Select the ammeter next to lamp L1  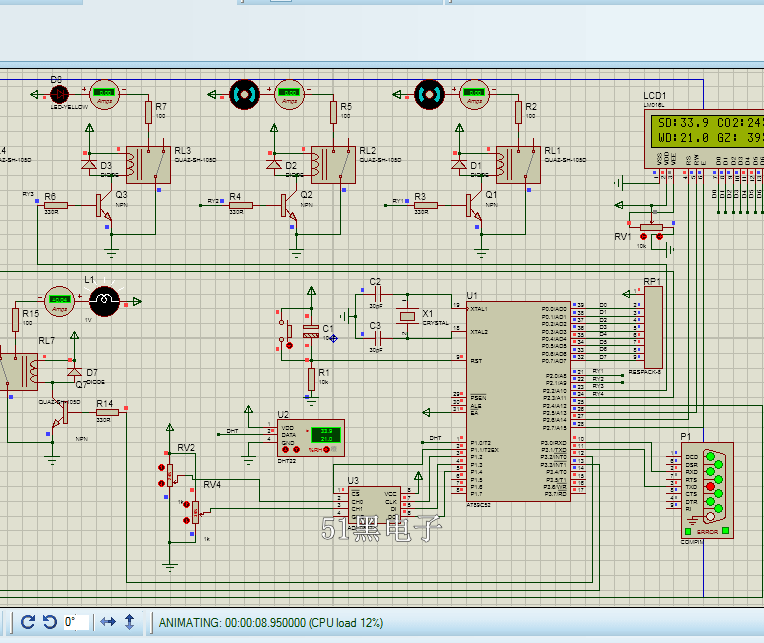(x=59, y=302)
